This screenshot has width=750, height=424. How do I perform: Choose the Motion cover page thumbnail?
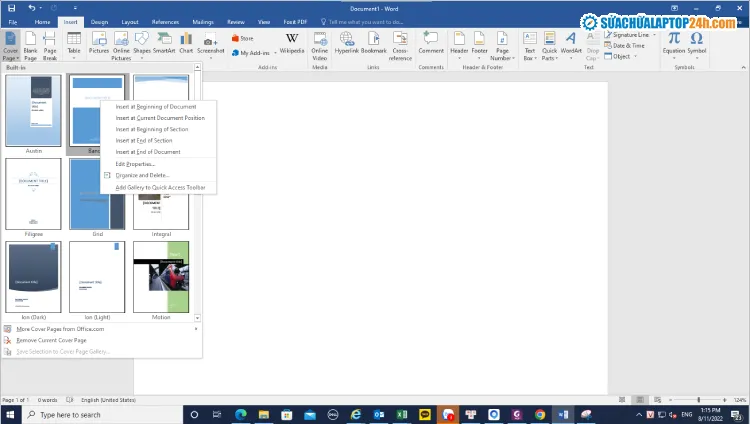[x=161, y=277]
